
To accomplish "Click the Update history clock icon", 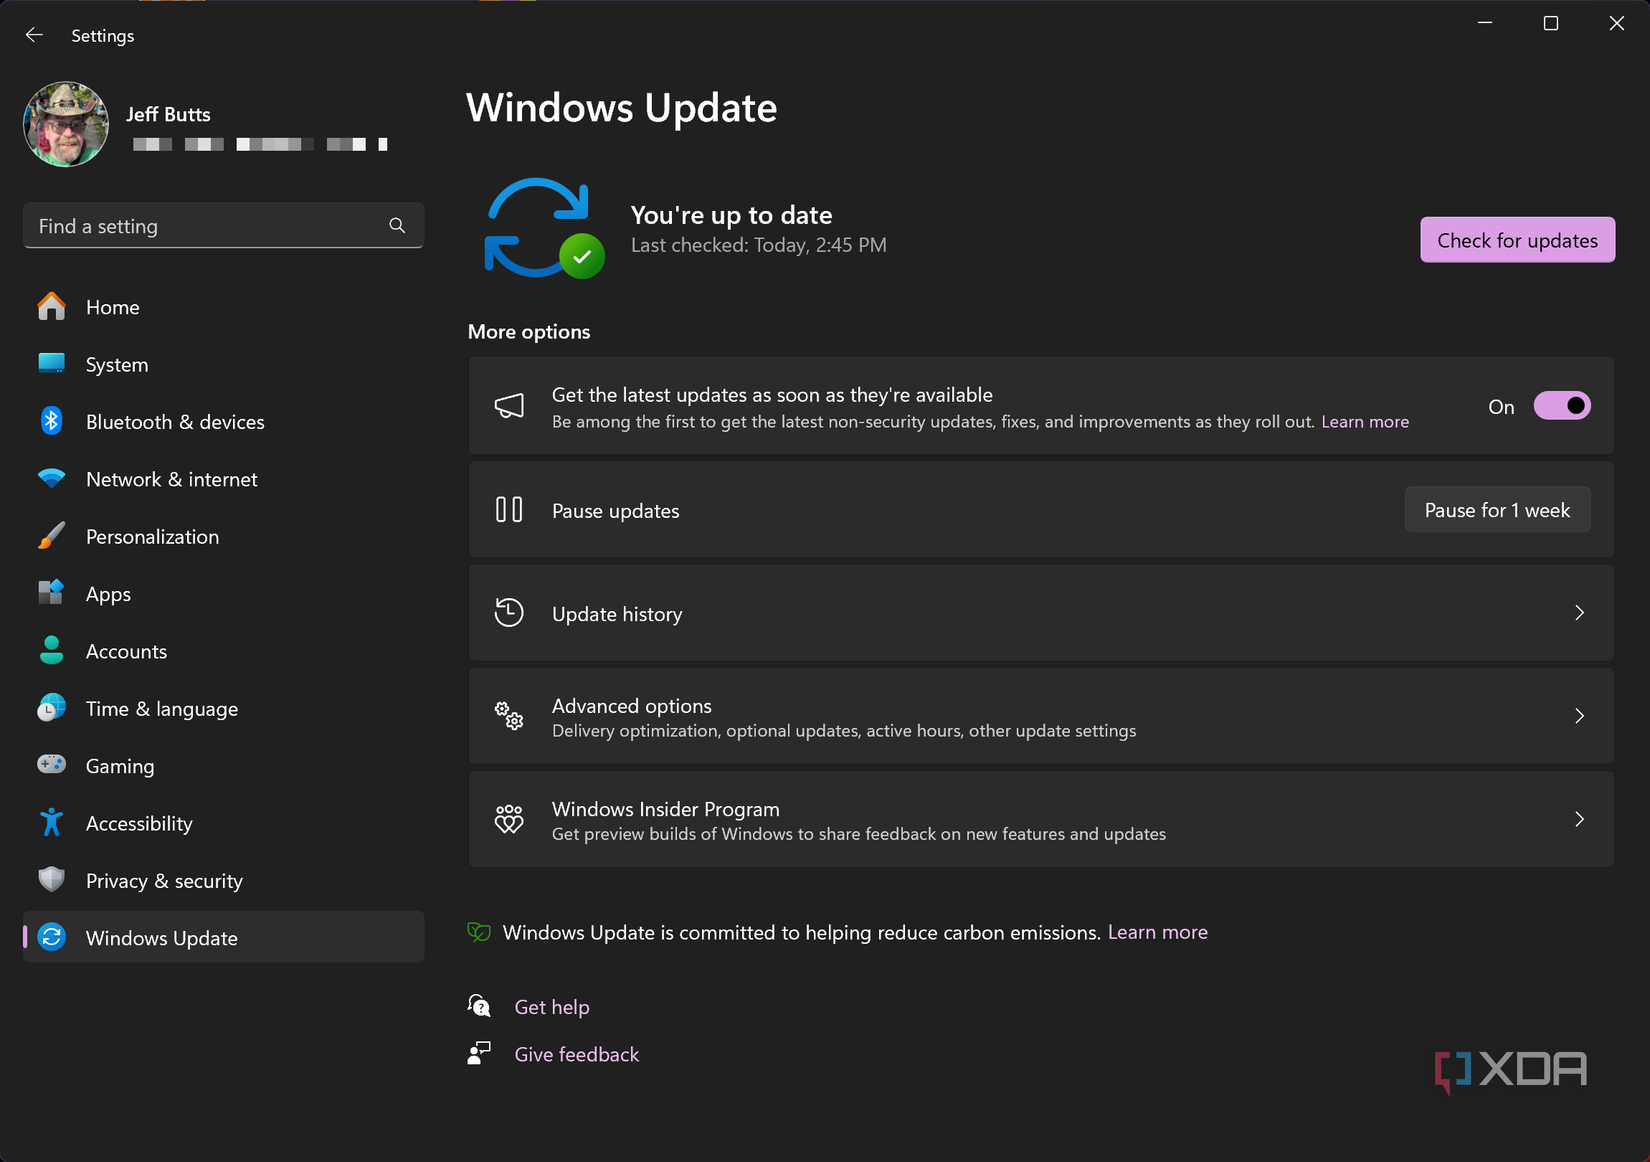I will coord(509,613).
